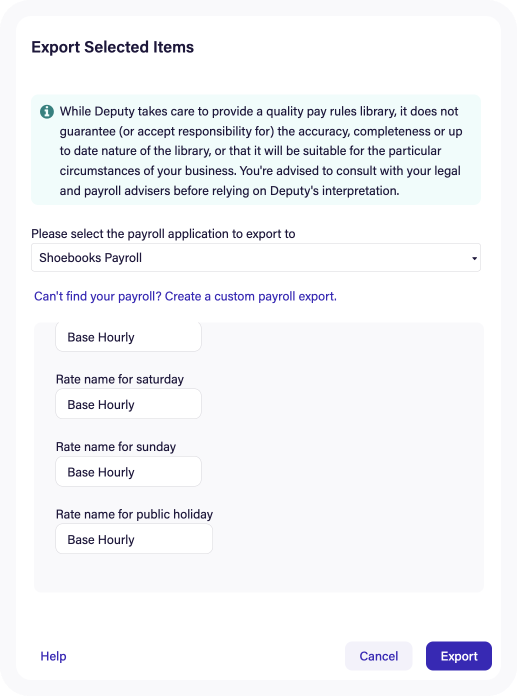Click the public holiday rate name input field

click(134, 539)
